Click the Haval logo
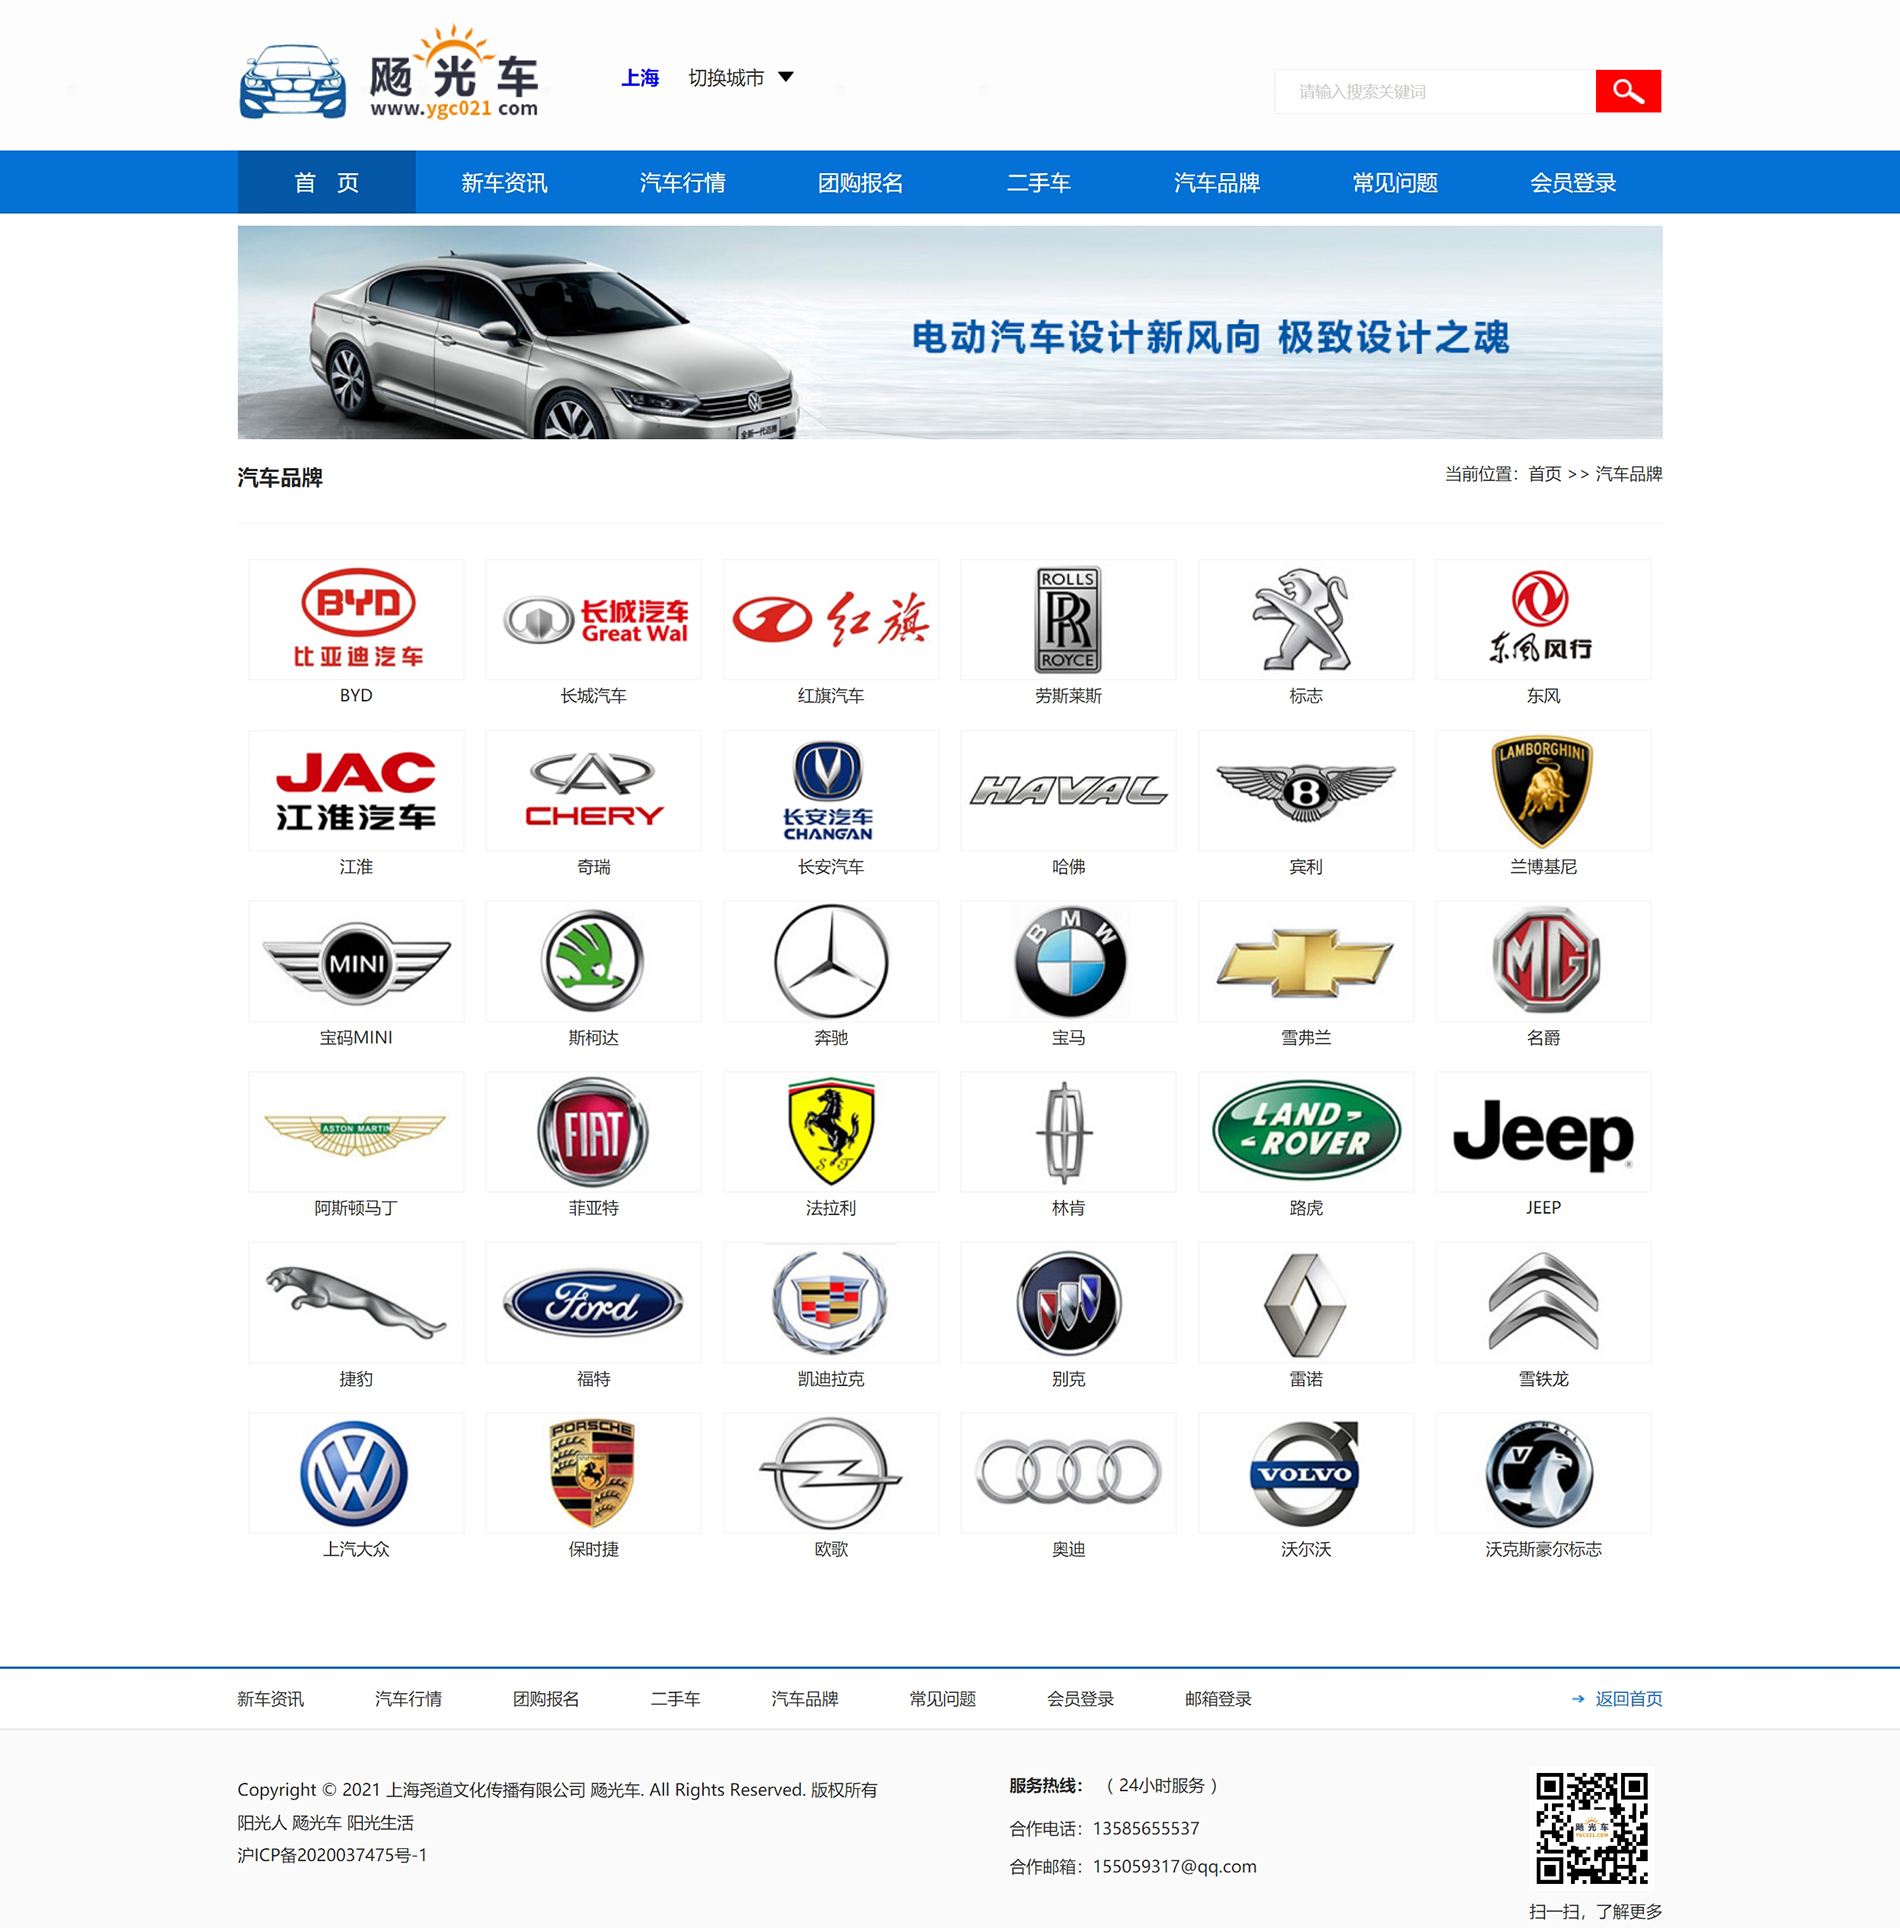Viewport: 1900px width, 1928px height. 1068,790
